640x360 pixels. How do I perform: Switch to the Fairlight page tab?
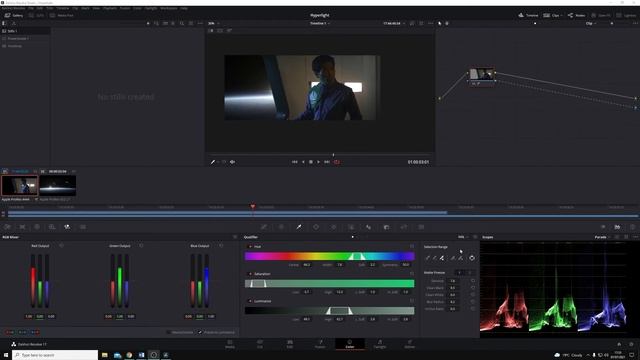pos(380,344)
